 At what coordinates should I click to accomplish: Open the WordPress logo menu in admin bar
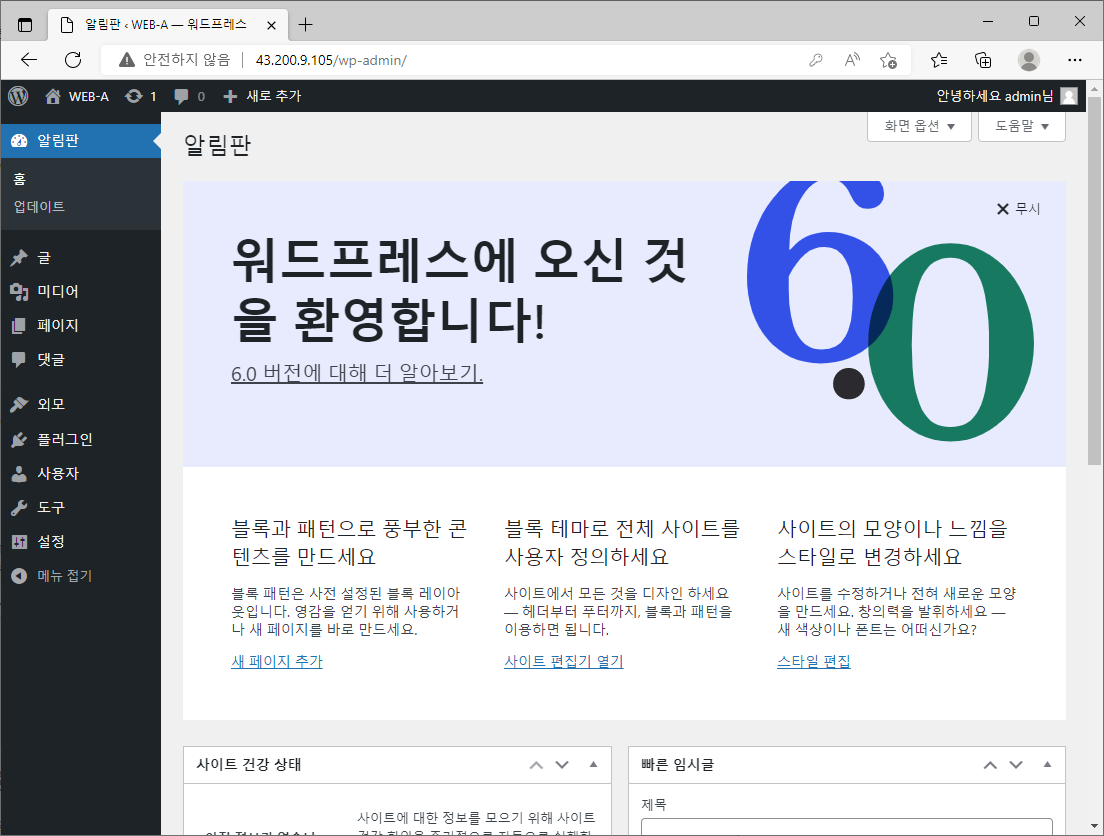click(x=18, y=96)
